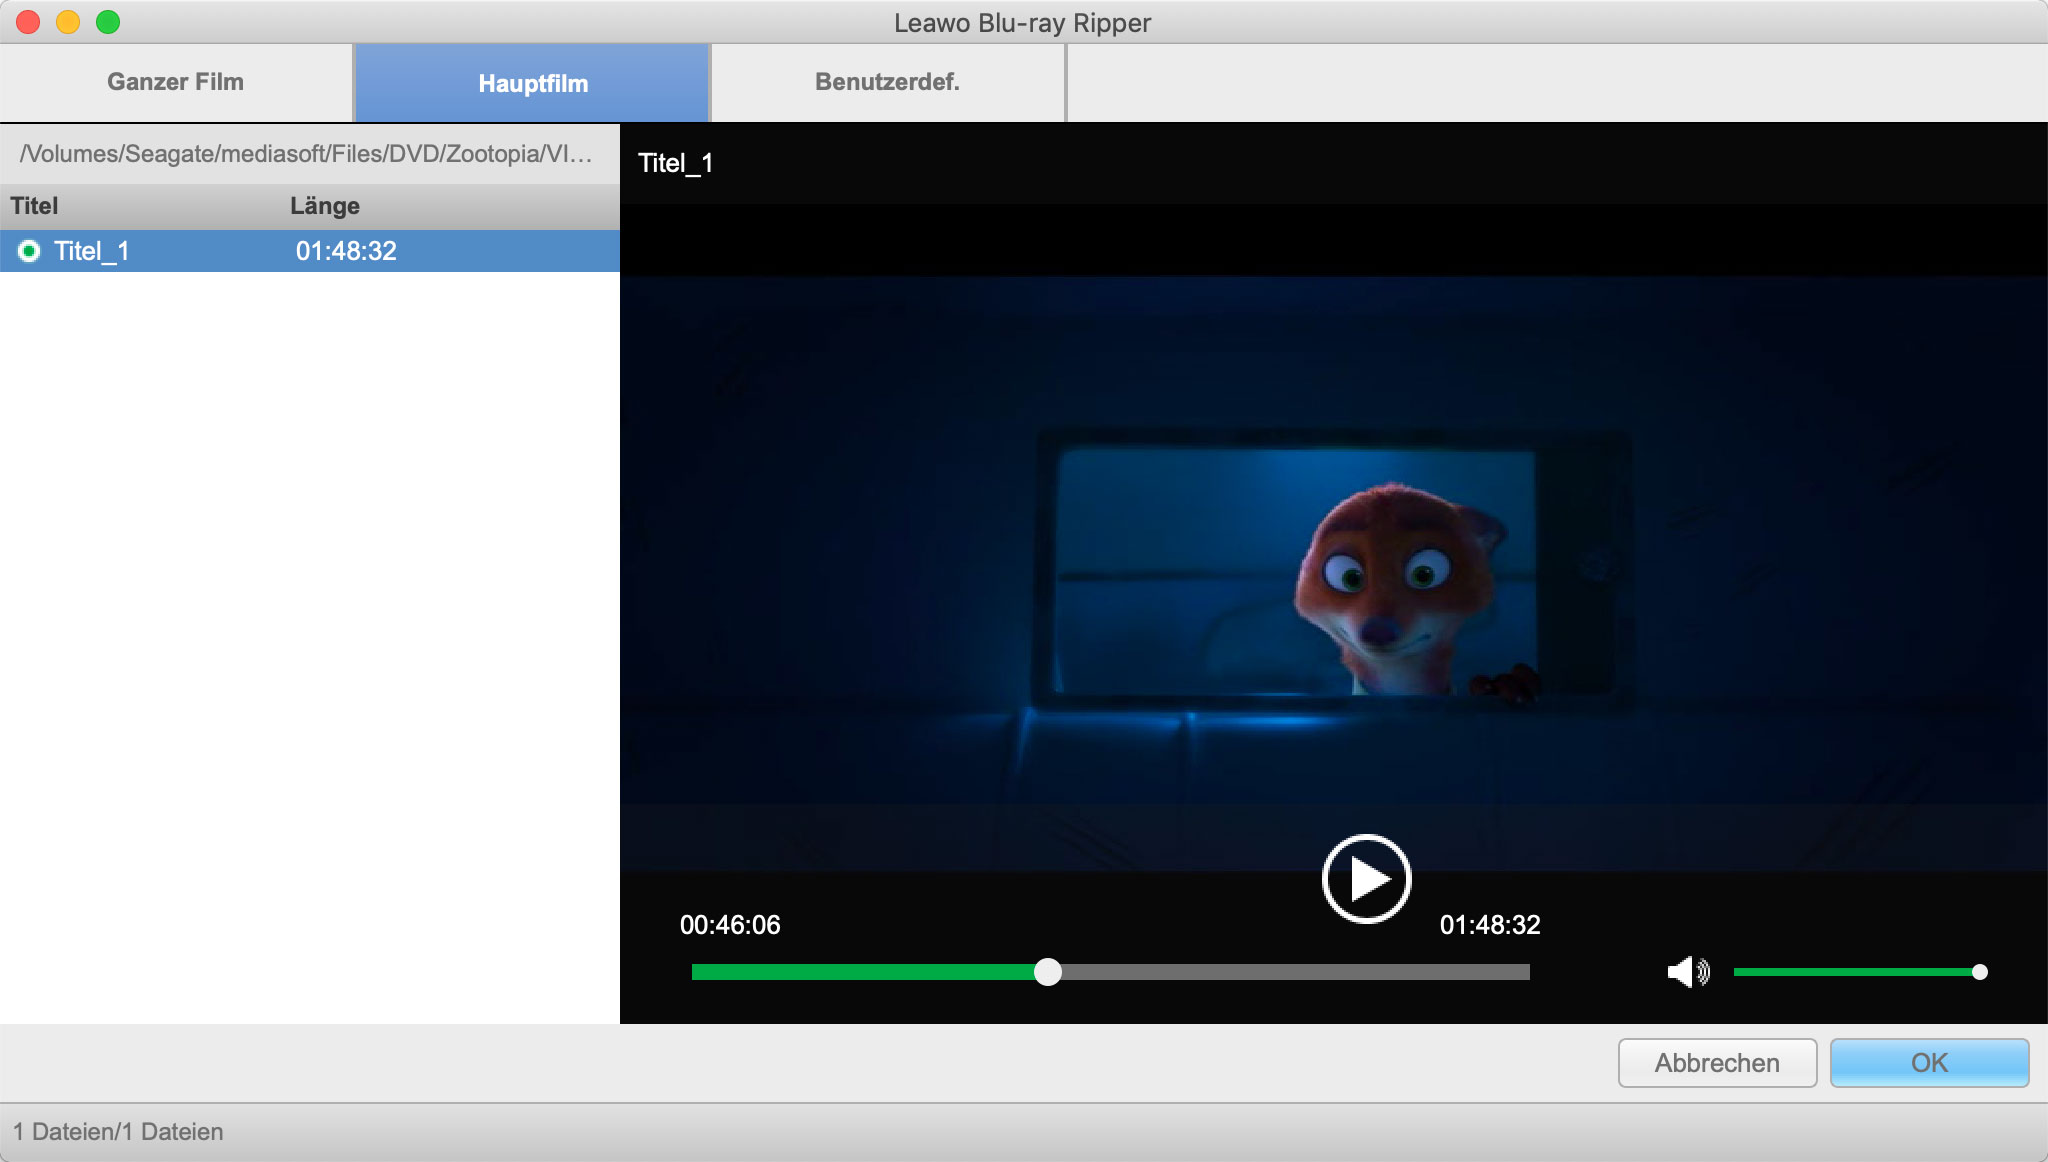The height and width of the screenshot is (1162, 2048).
Task: Click the Titel_1 heading above the preview
Action: click(676, 163)
